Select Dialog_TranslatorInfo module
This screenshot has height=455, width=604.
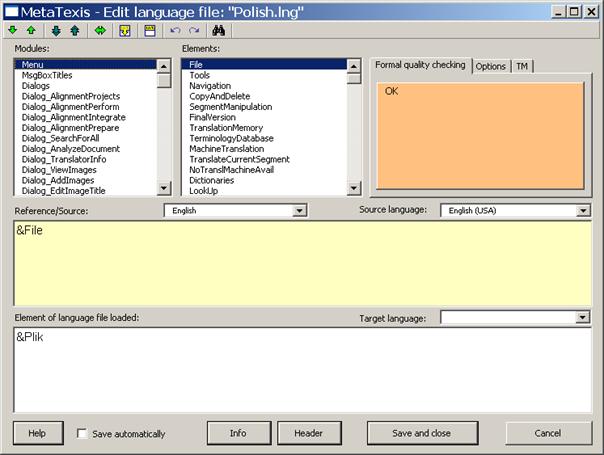coord(86,159)
